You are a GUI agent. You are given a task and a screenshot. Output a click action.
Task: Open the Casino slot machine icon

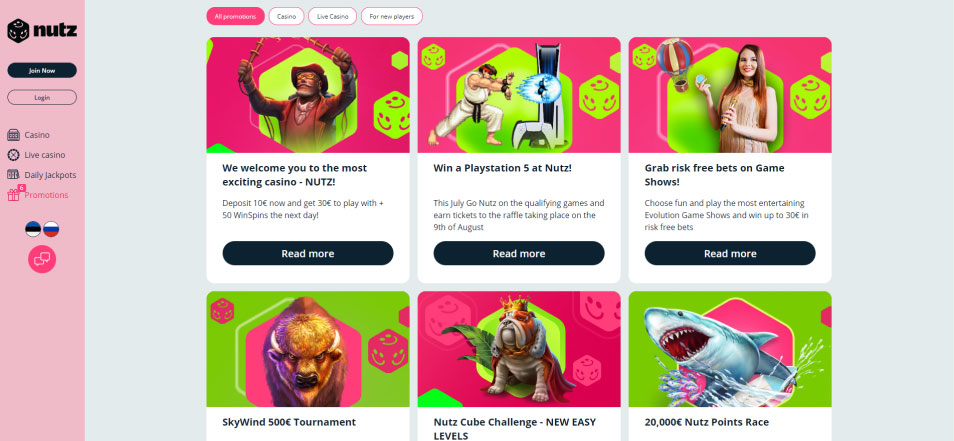(13, 135)
